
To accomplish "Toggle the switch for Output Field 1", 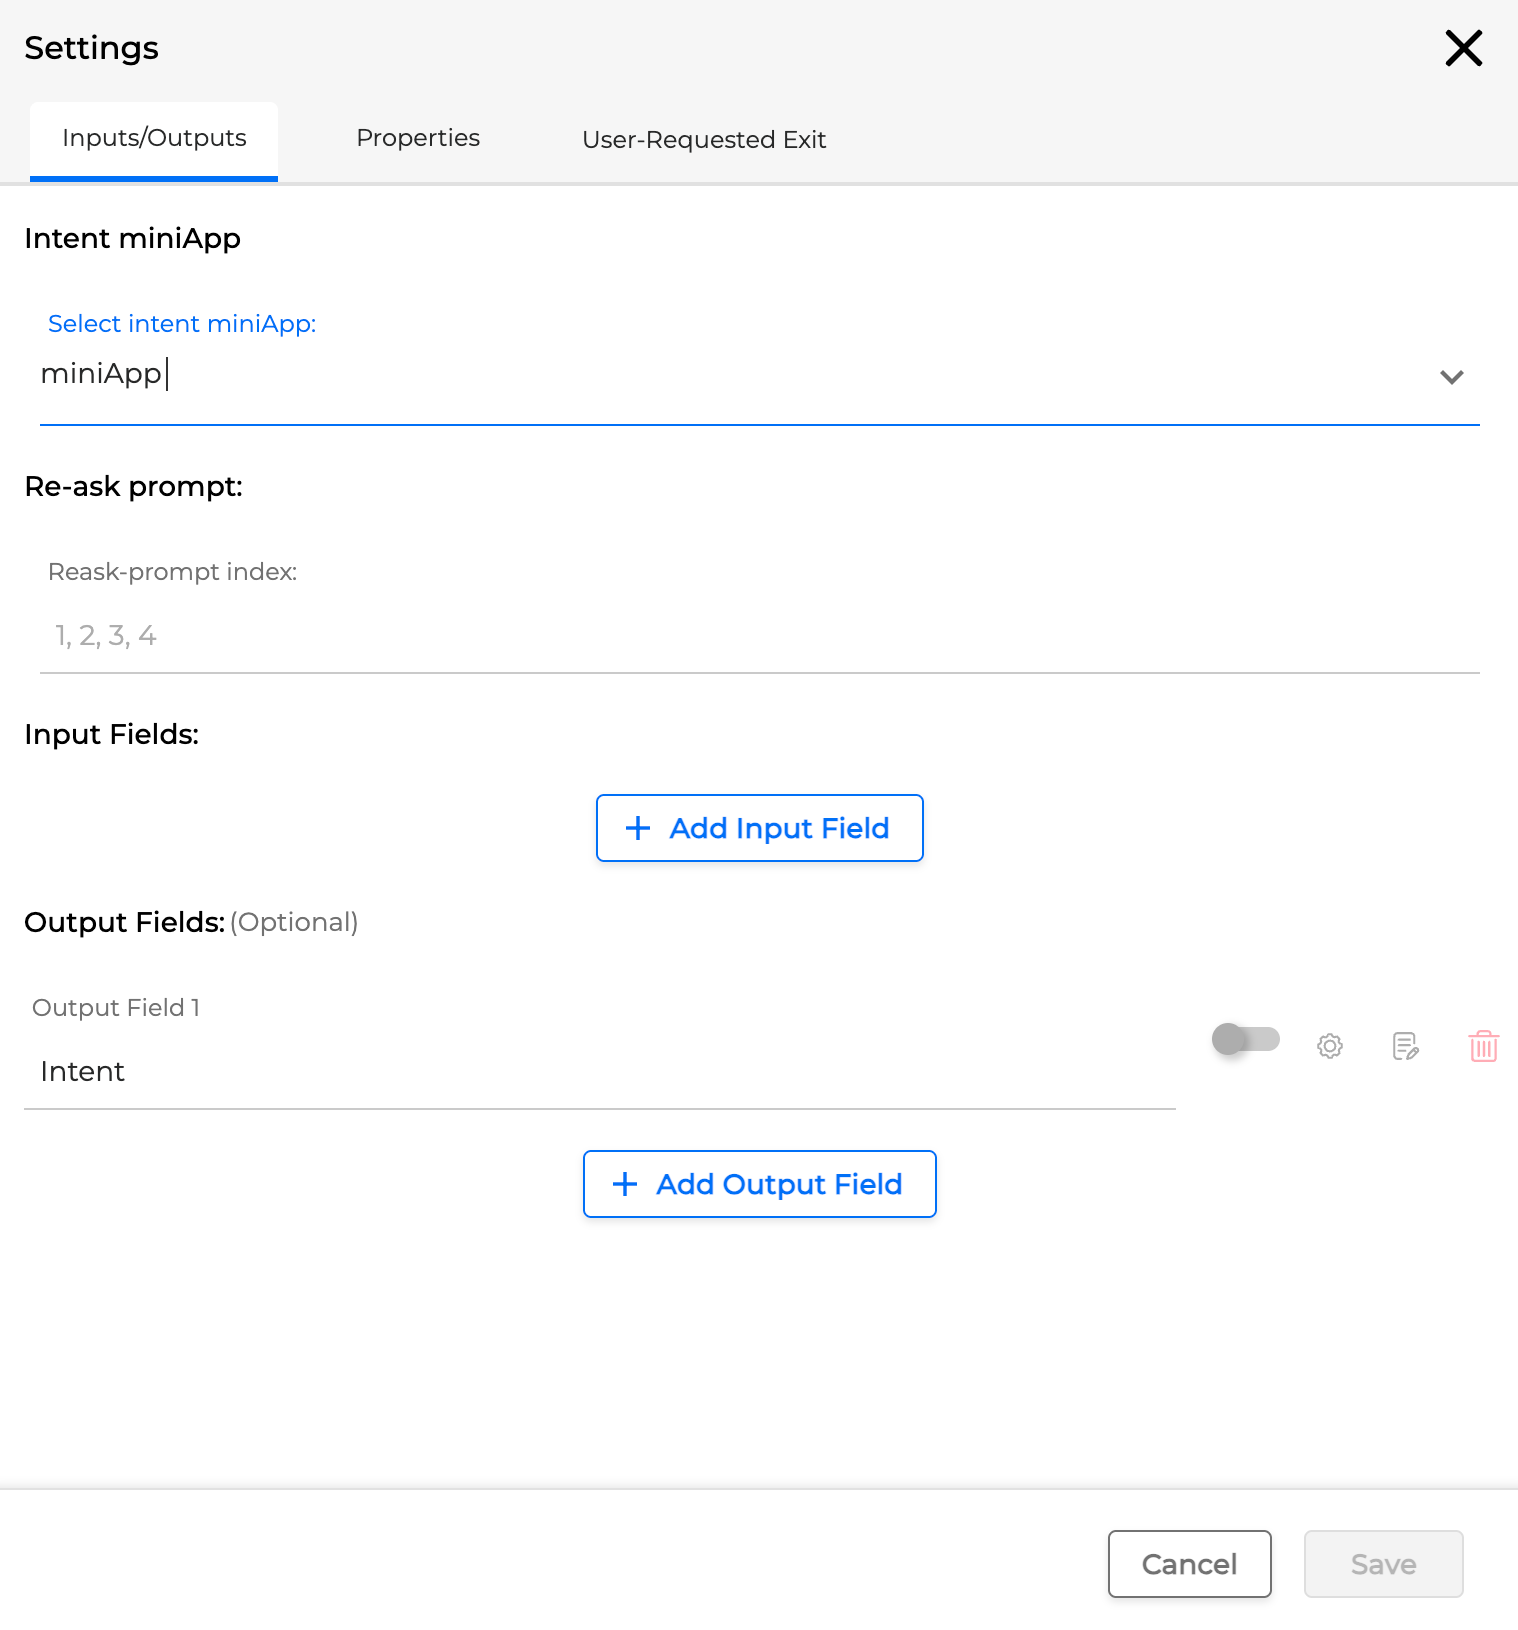I will (x=1245, y=1039).
